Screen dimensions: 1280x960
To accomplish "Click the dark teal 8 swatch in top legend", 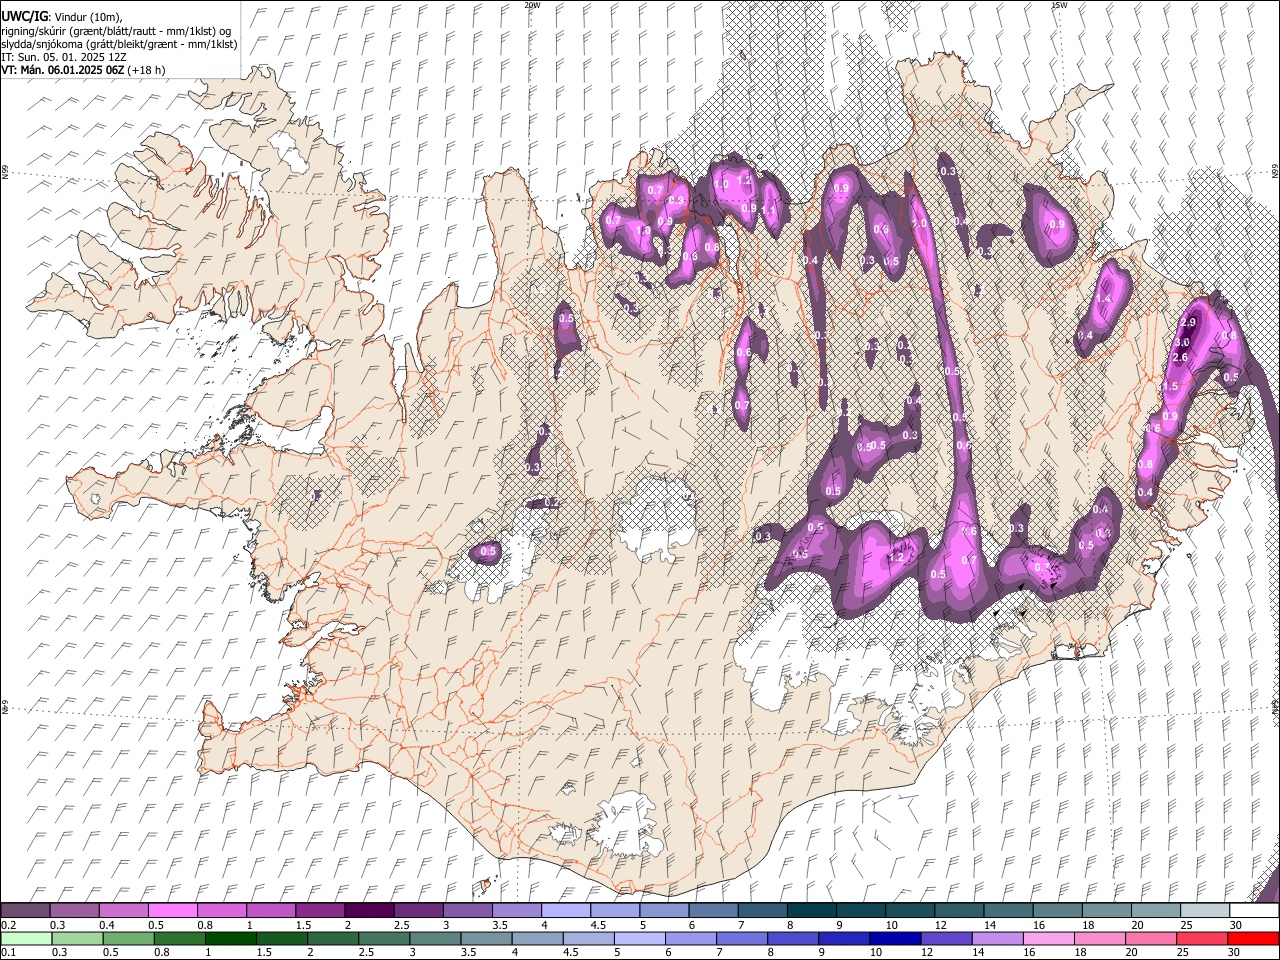I will click(811, 911).
